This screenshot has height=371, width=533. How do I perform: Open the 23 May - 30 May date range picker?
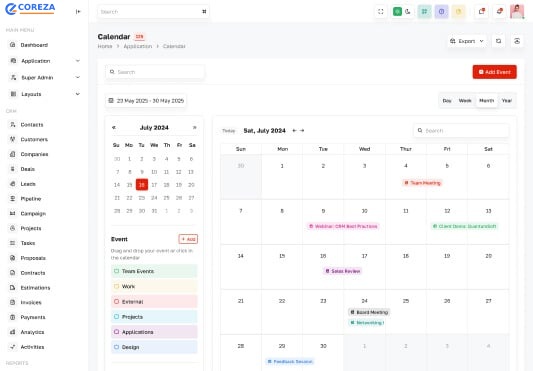pyautogui.click(x=146, y=101)
